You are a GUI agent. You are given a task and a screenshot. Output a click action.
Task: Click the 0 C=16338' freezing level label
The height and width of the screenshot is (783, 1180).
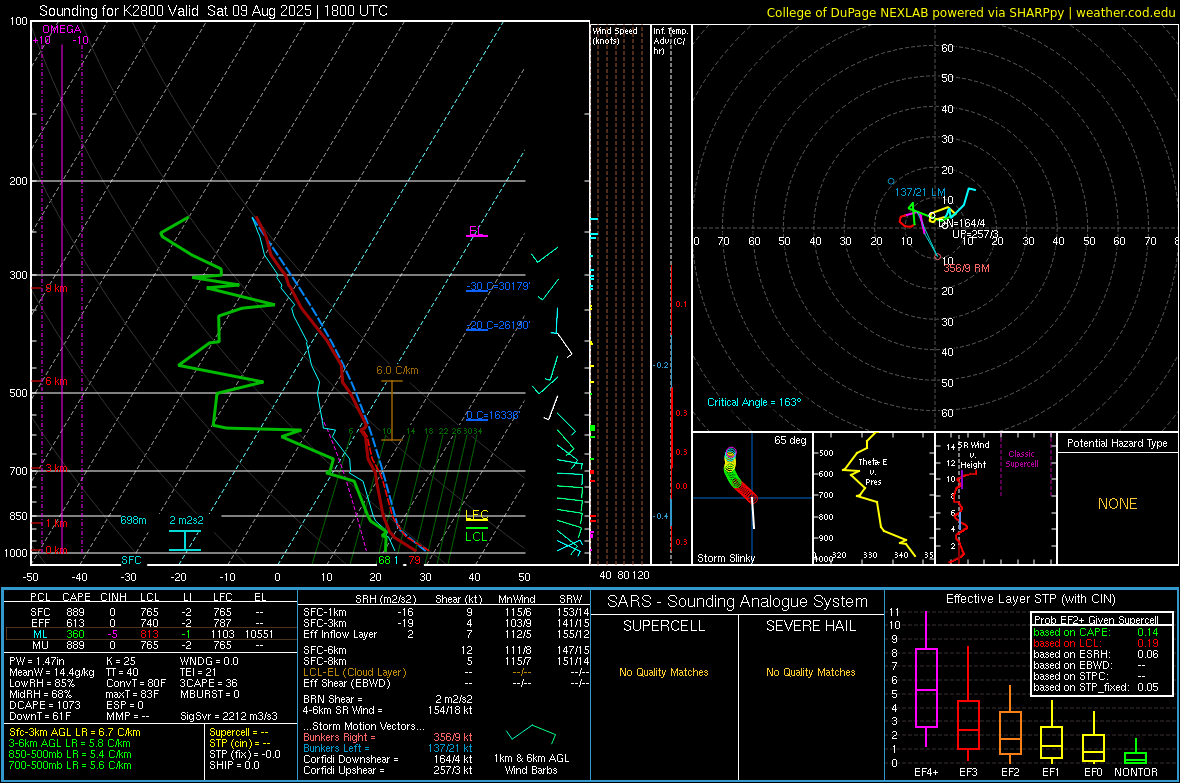tap(493, 416)
